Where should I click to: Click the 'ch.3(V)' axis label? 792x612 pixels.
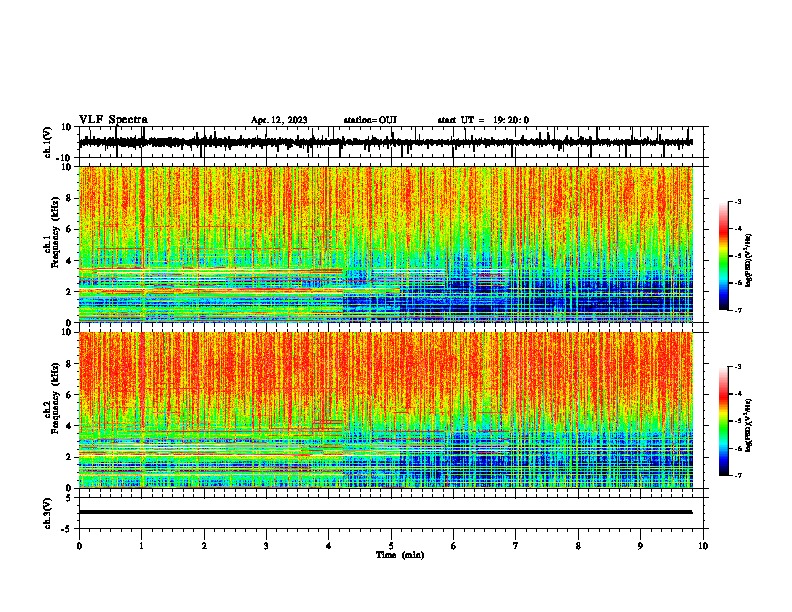[48, 513]
